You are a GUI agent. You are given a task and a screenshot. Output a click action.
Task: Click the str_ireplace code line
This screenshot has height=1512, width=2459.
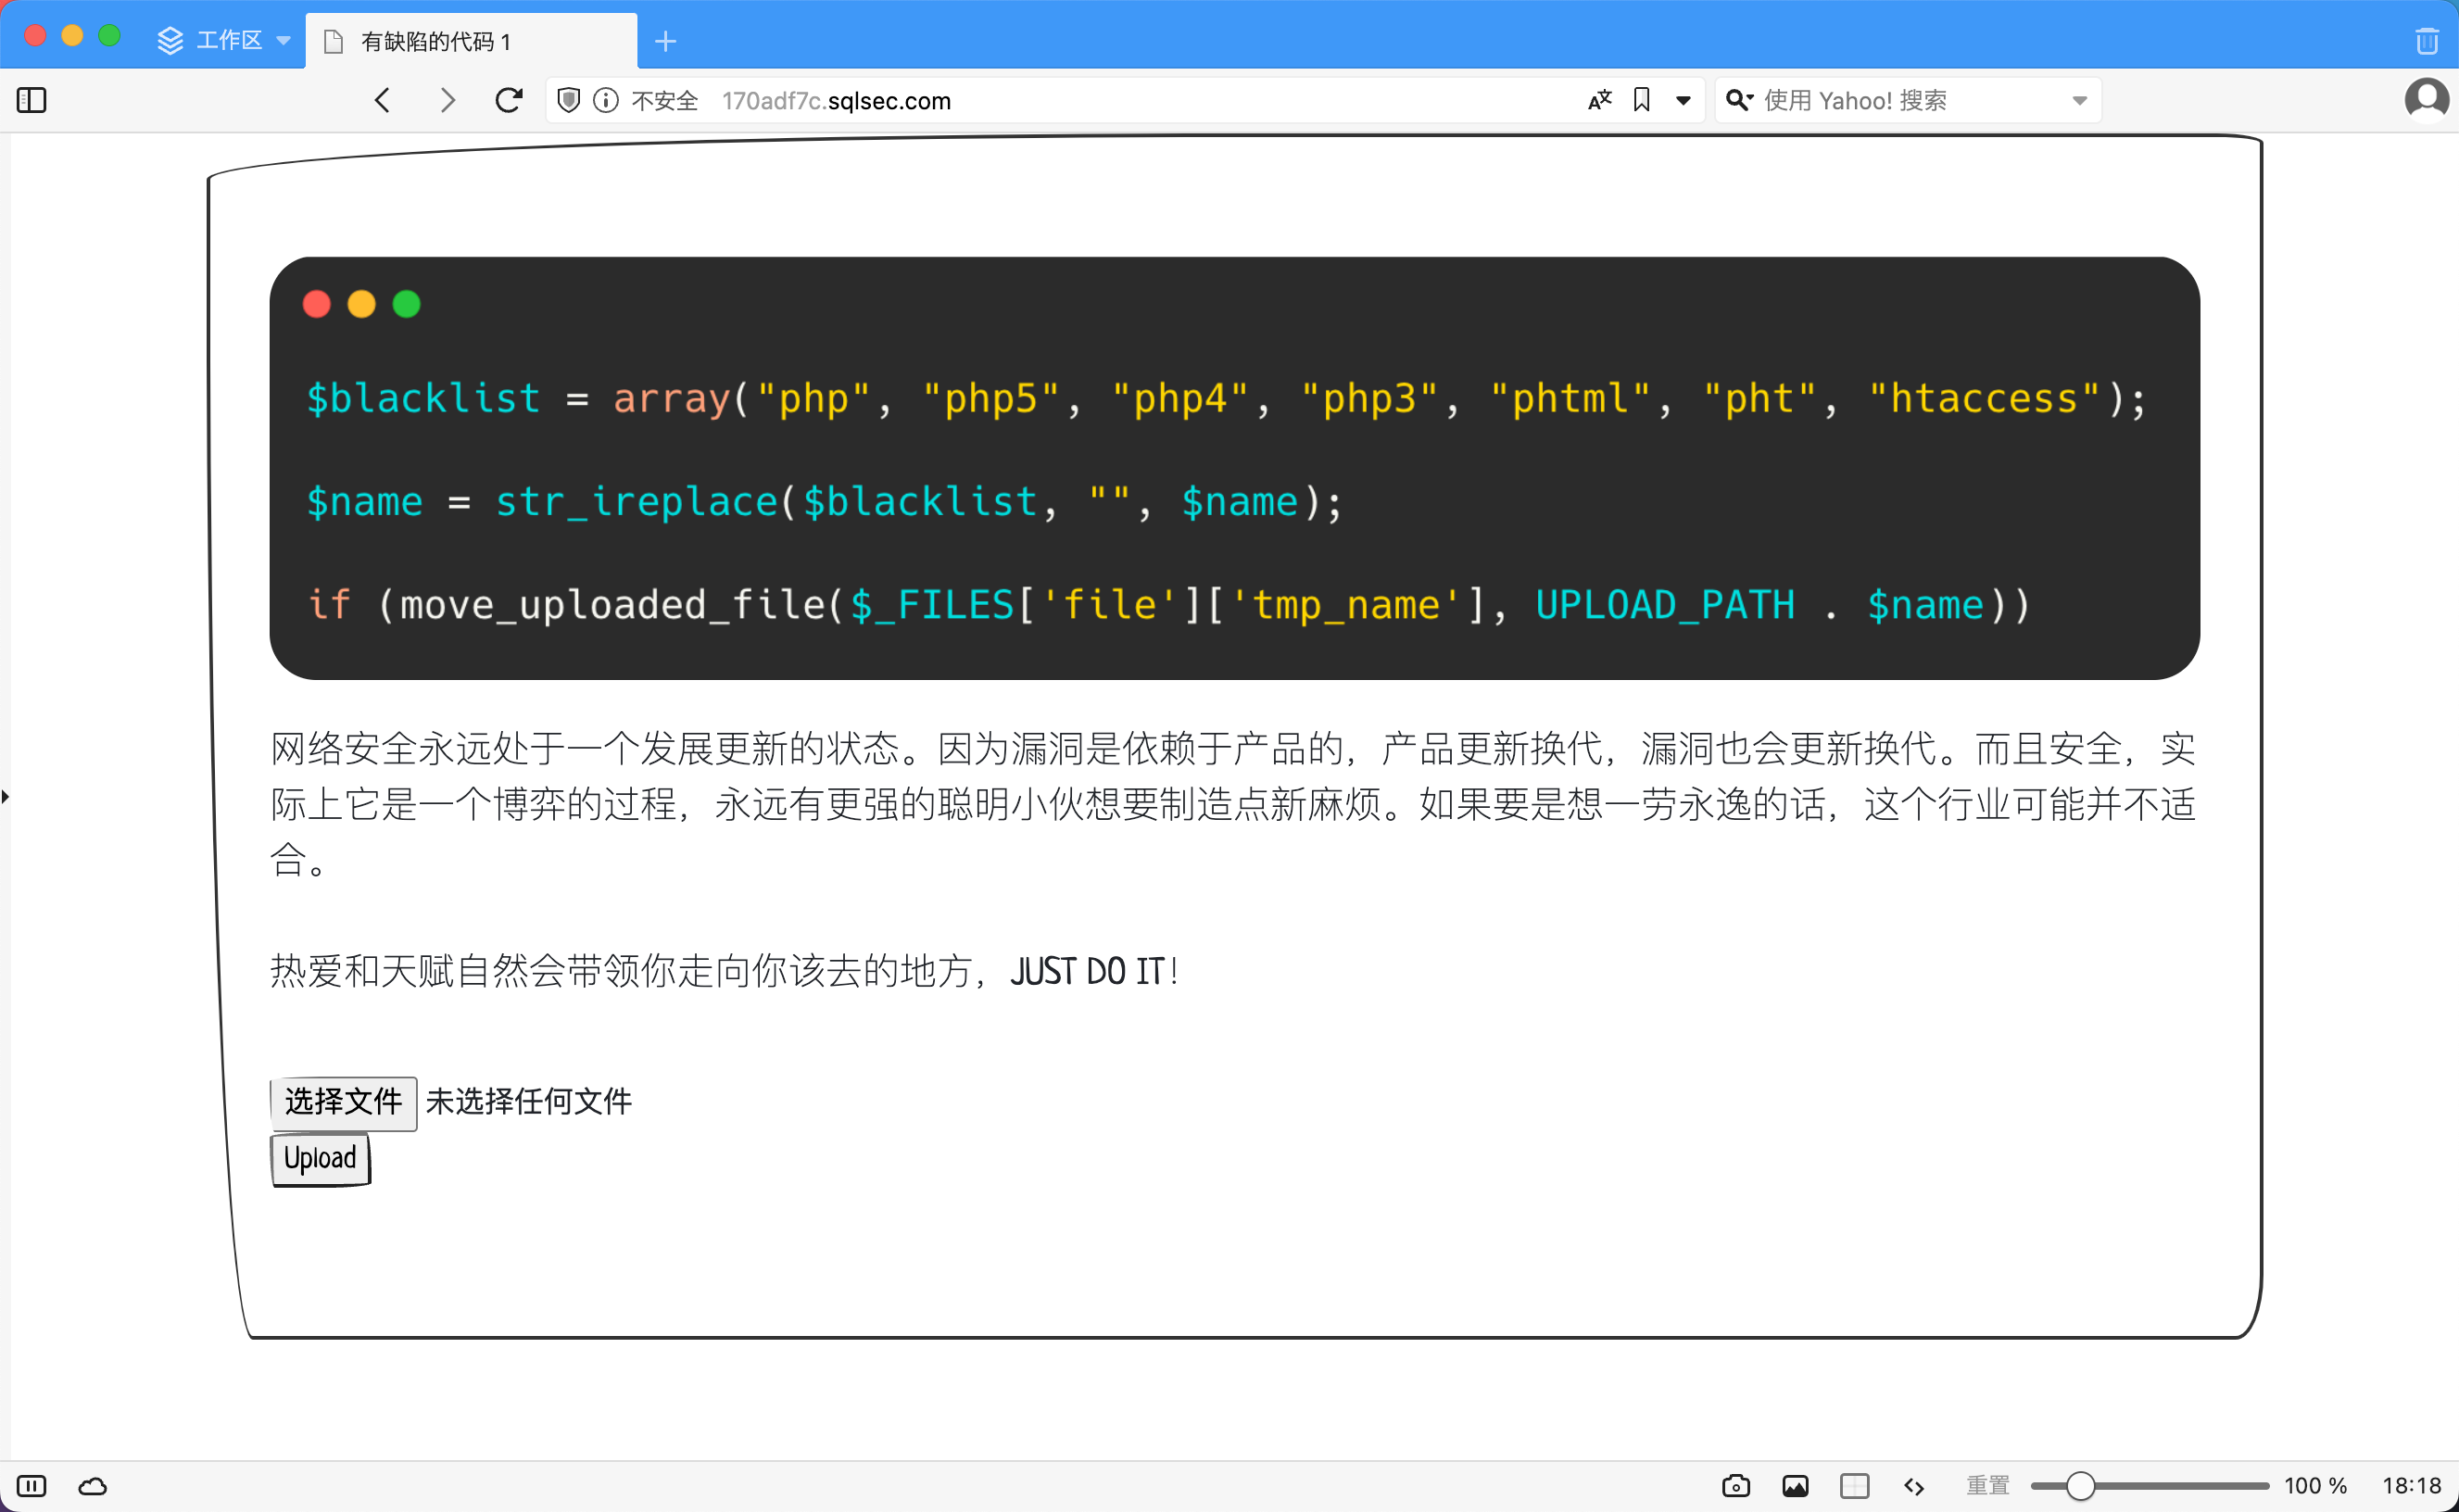pyautogui.click(x=824, y=501)
